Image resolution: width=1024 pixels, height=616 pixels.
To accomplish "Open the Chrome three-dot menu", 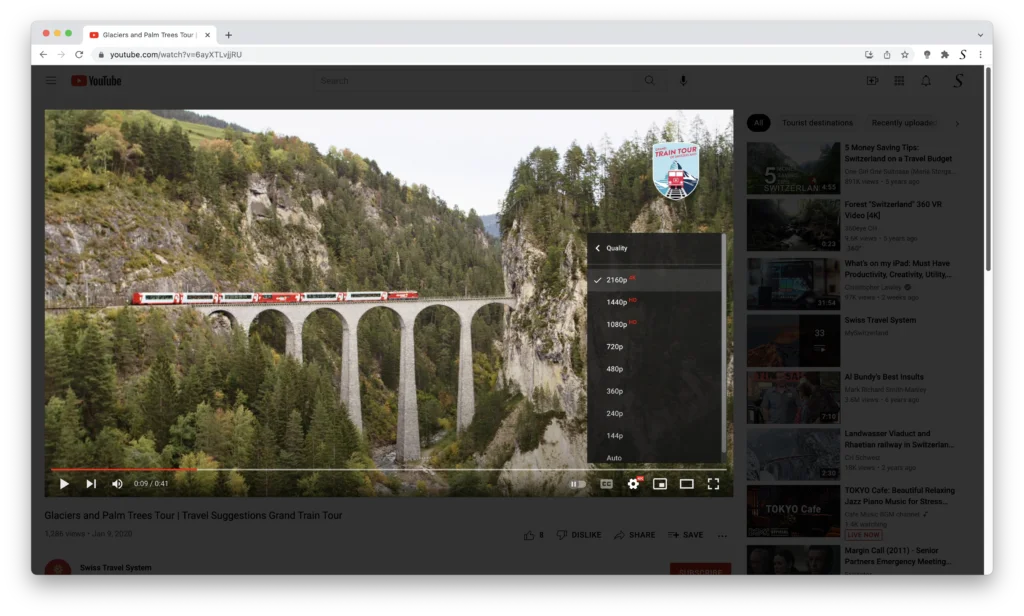I will click(x=980, y=55).
